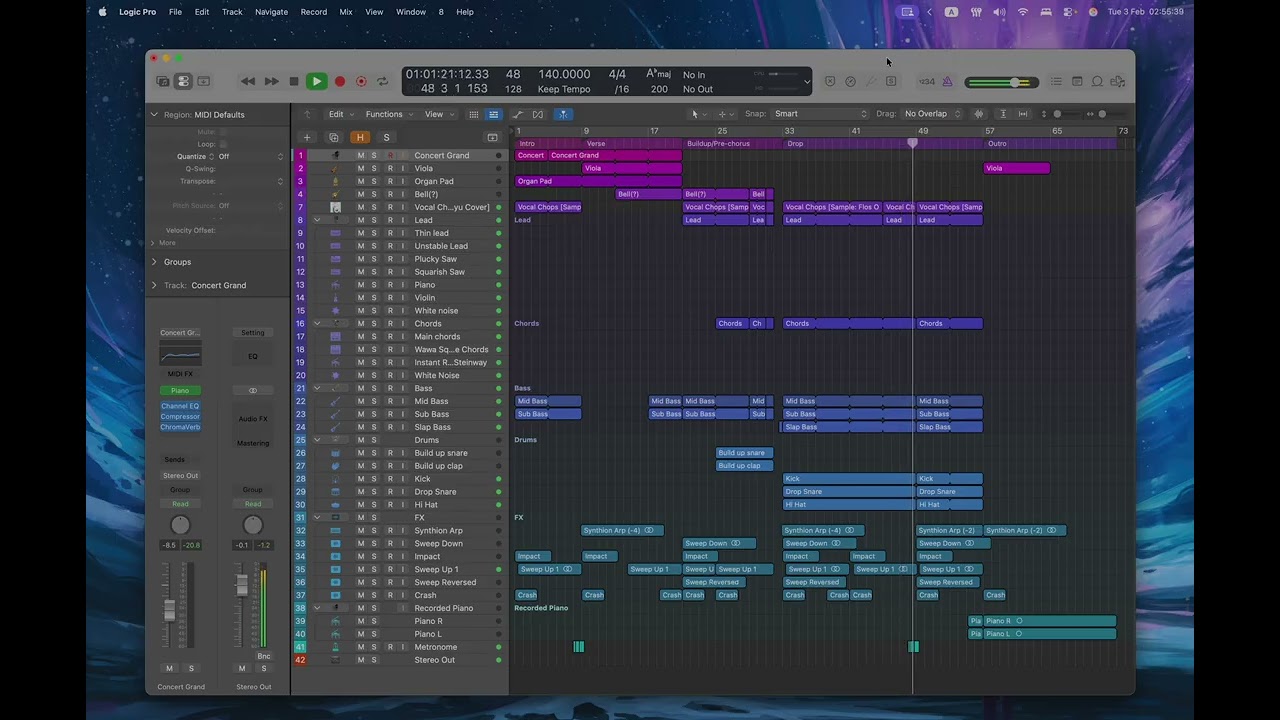1280x720 pixels.
Task: Open the Apple menu
Action: [102, 12]
